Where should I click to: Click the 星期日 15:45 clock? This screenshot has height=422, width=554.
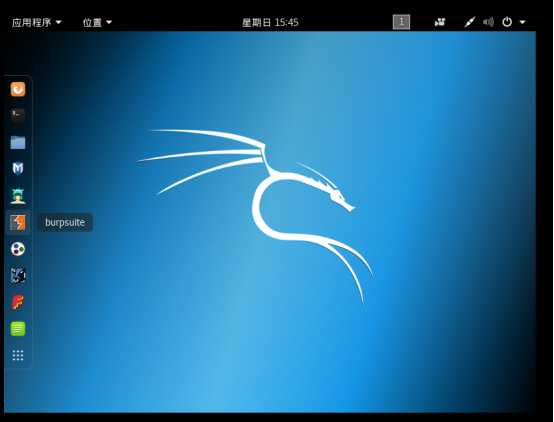click(x=270, y=22)
